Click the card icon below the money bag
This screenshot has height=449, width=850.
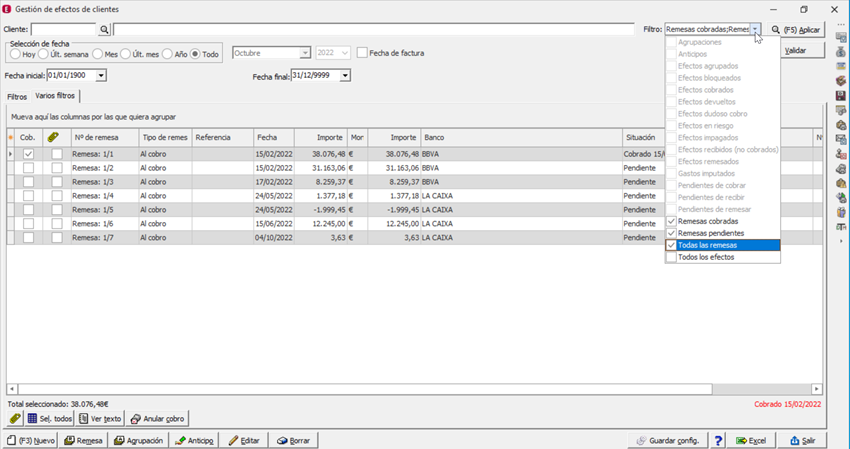841,66
